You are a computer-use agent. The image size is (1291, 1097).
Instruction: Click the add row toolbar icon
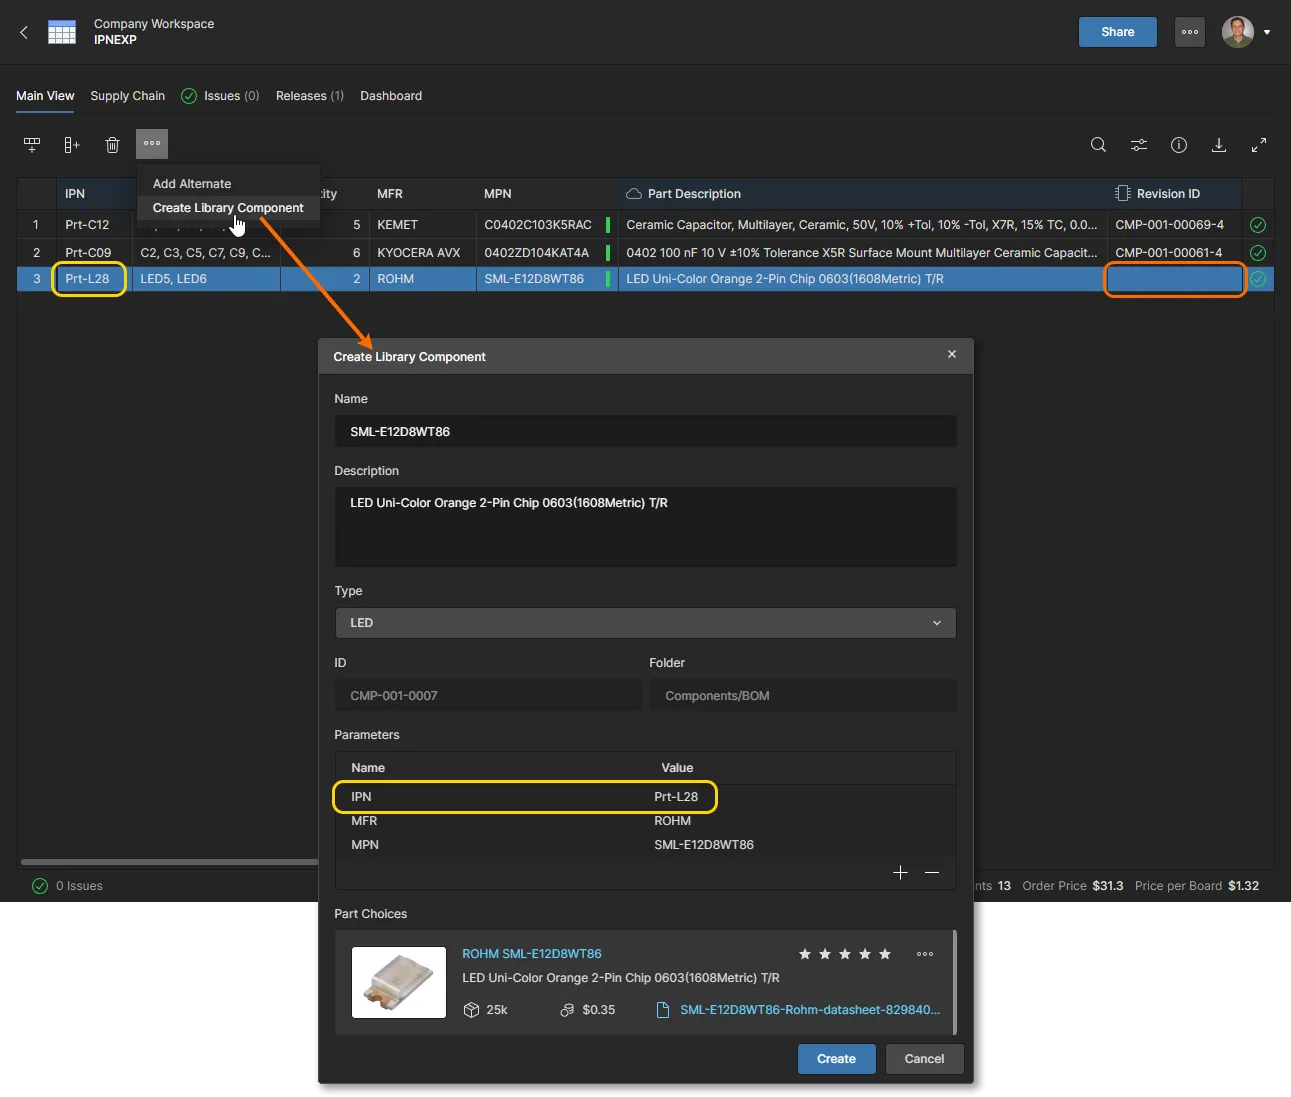(x=32, y=145)
